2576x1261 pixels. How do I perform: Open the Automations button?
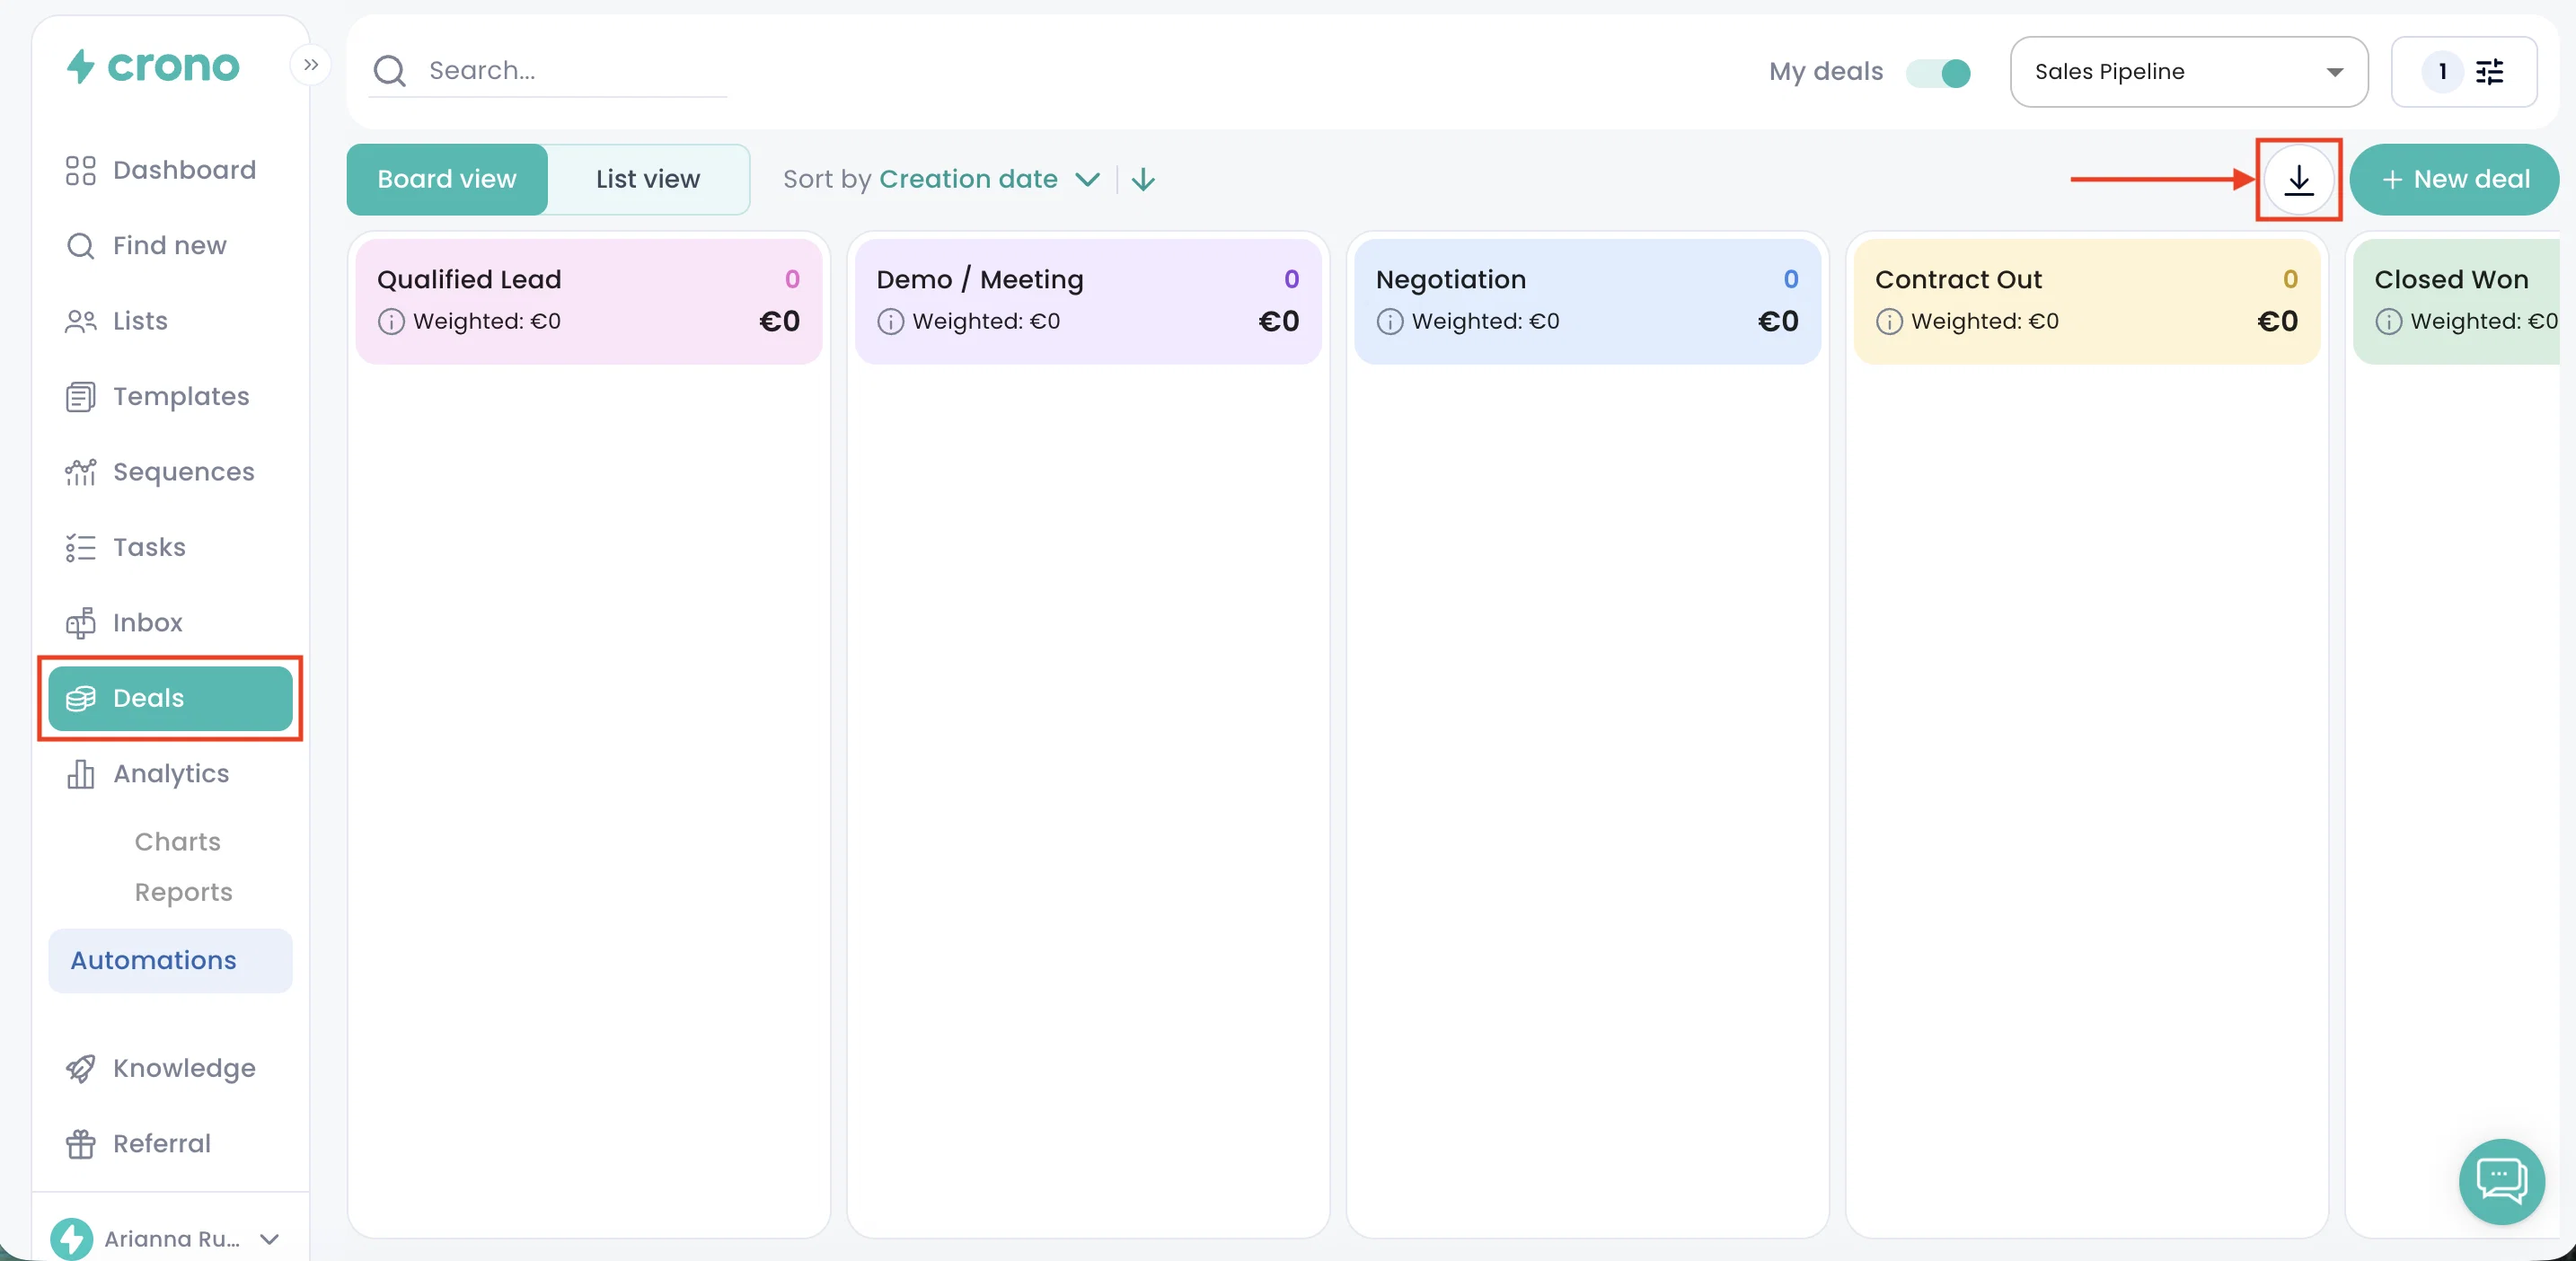click(x=170, y=961)
